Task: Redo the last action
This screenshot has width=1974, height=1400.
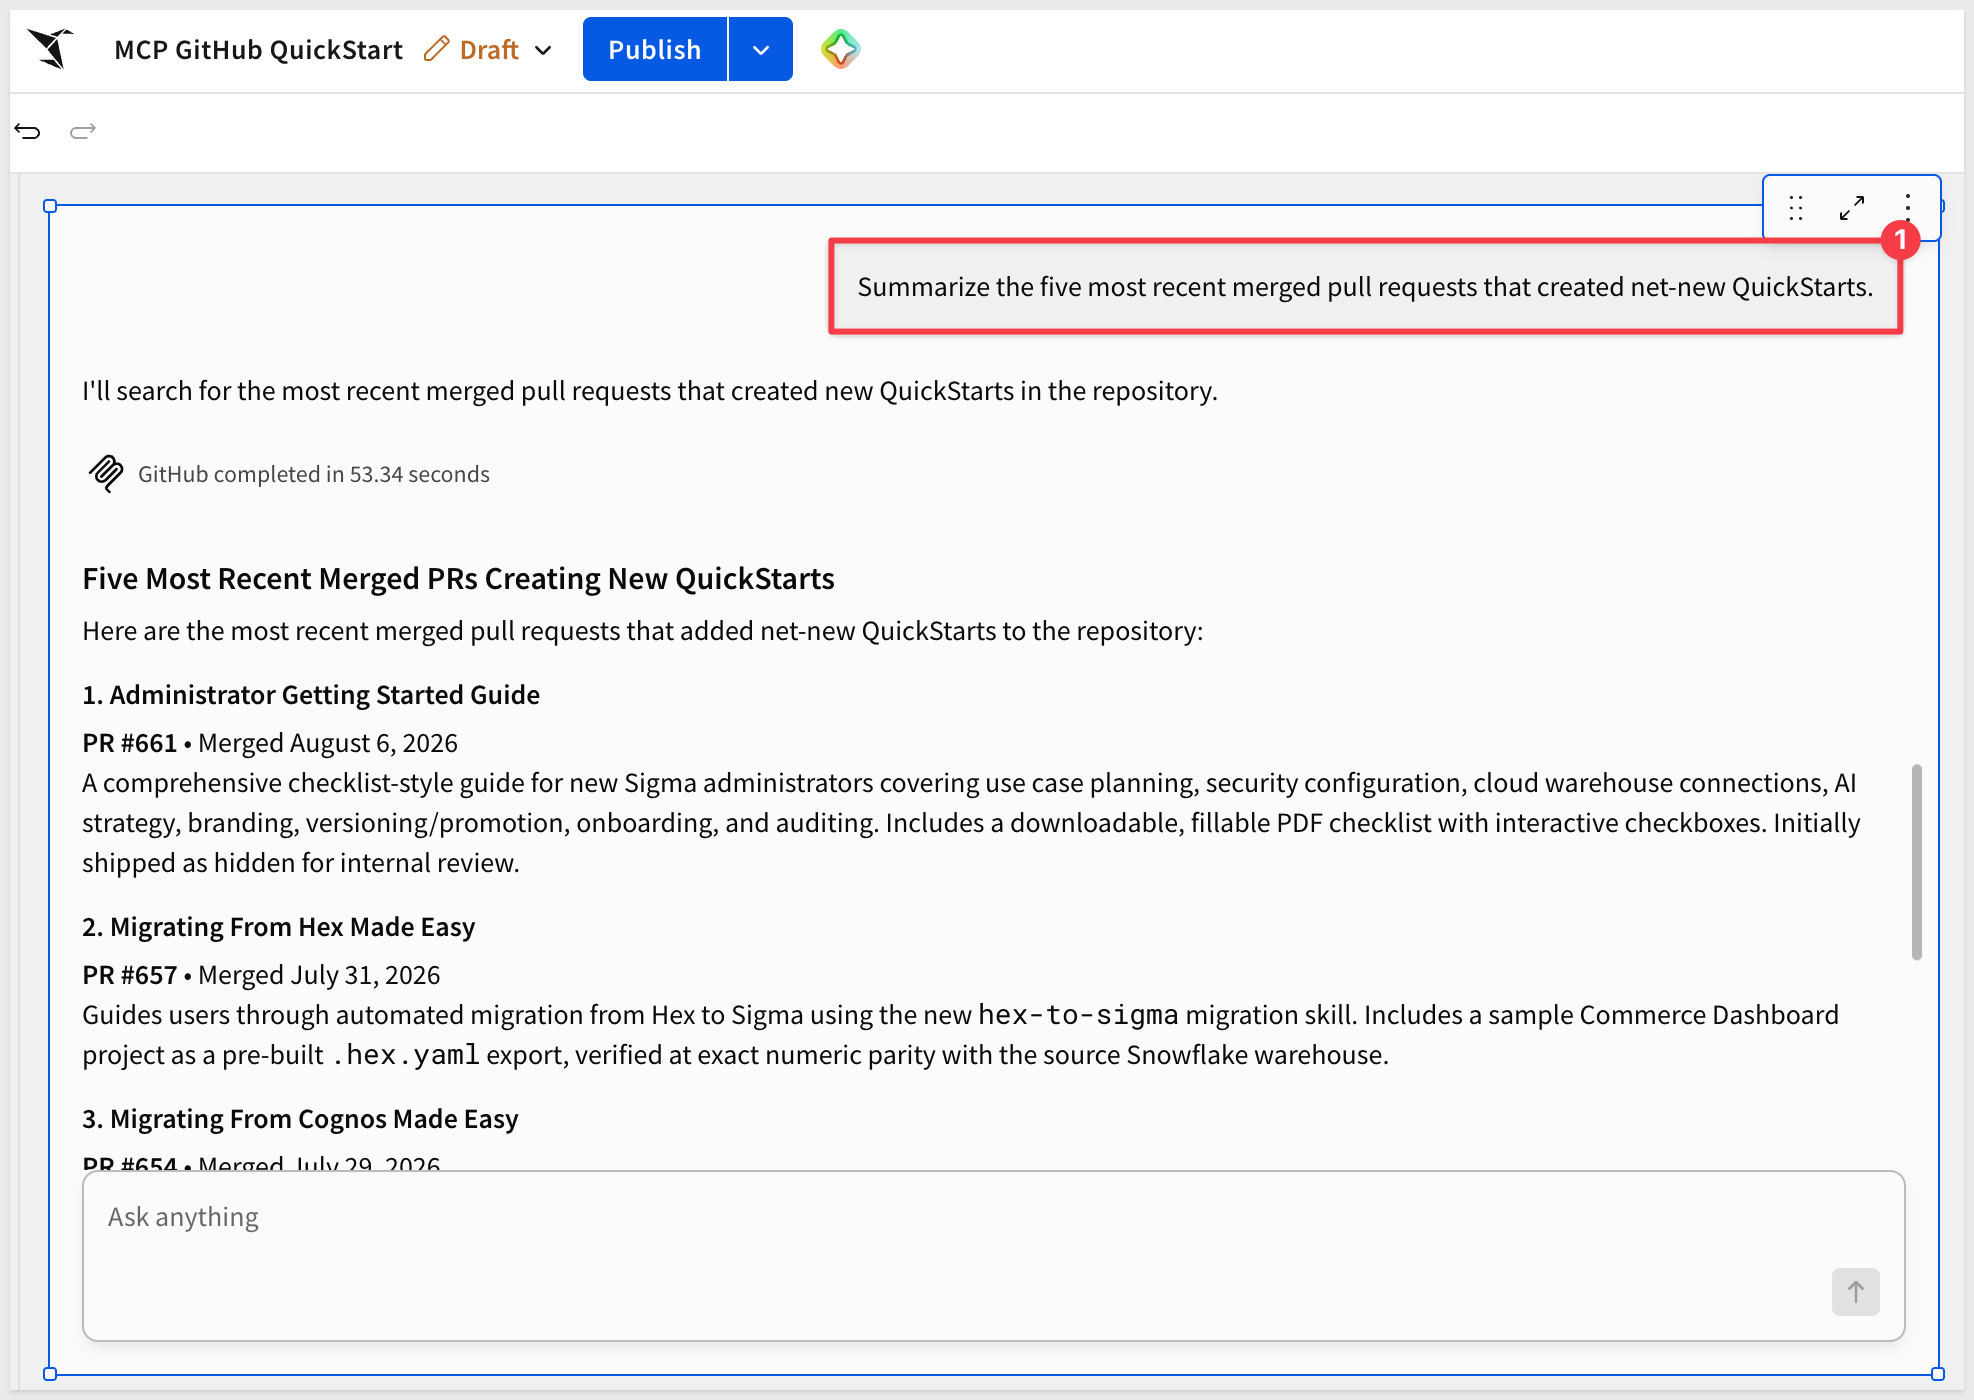Action: 83,131
